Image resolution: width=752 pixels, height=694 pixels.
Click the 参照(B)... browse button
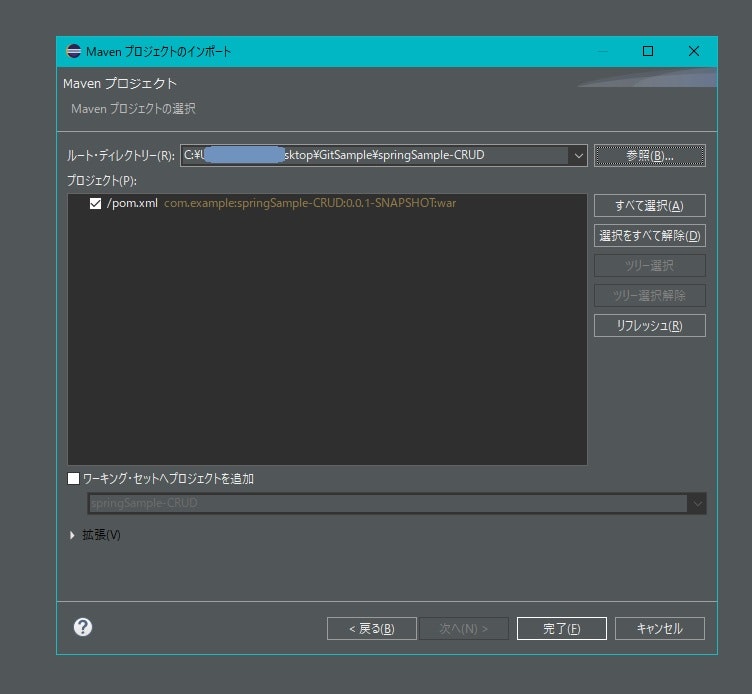coord(649,155)
